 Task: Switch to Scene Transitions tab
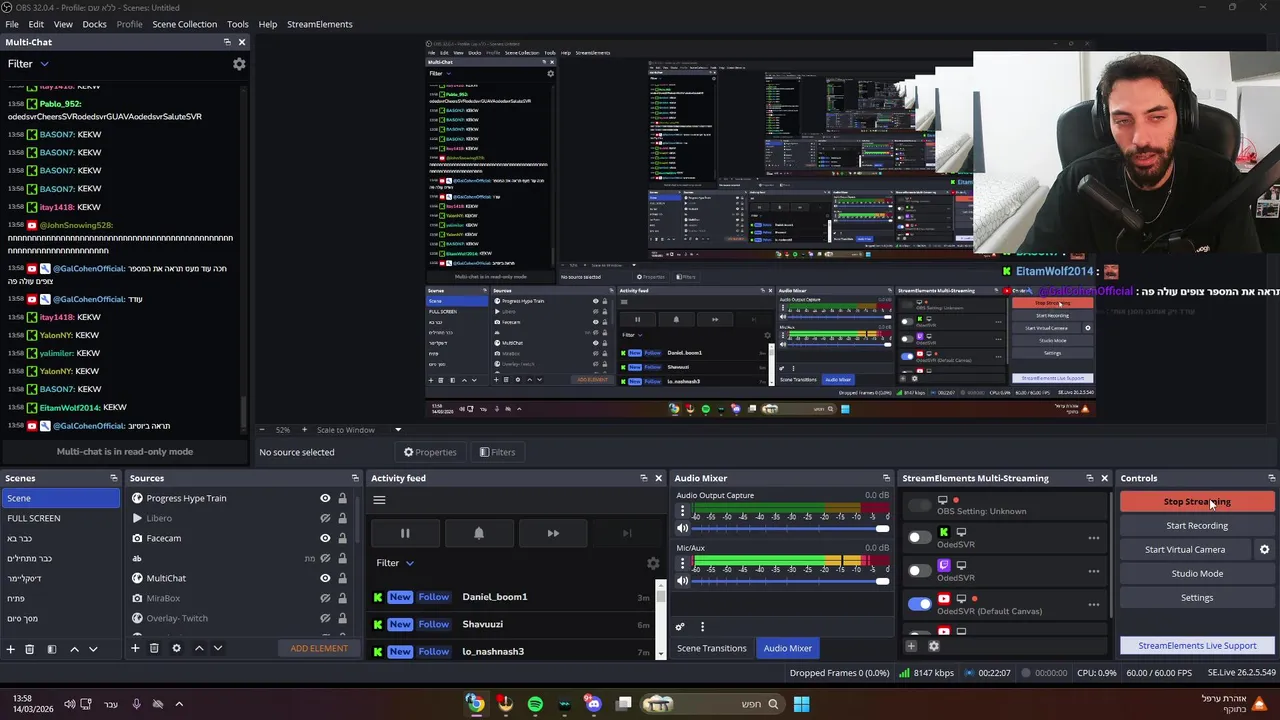[711, 648]
